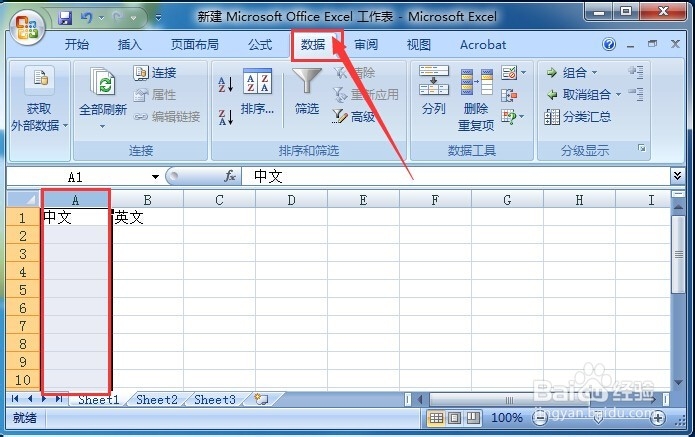Click the select-all corner of the grid
This screenshot has width=695, height=437.
pyautogui.click(x=23, y=199)
